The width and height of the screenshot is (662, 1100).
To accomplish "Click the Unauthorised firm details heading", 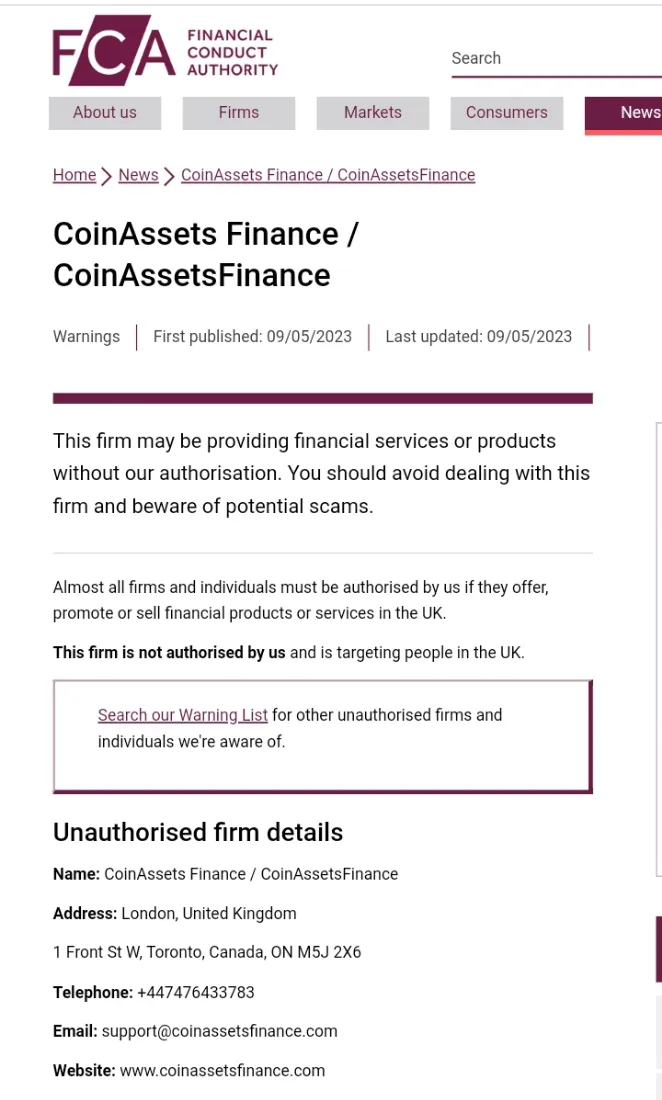I will (198, 833).
